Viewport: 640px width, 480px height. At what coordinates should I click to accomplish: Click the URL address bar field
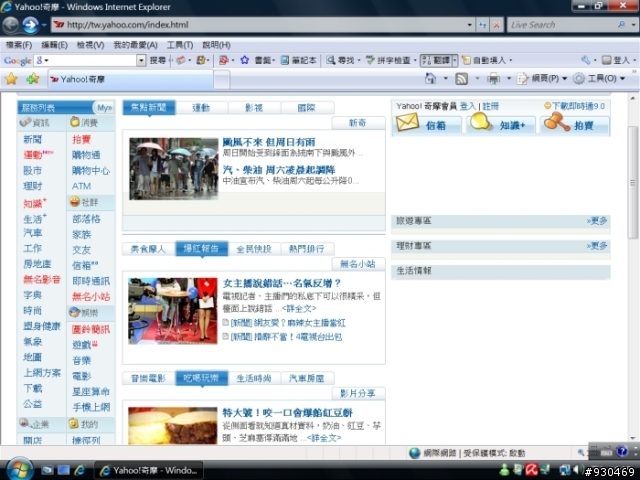tap(263, 25)
